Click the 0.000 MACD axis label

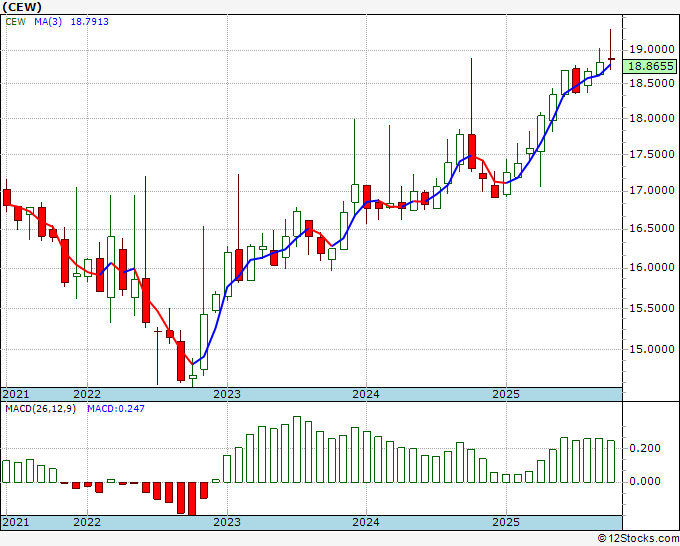(645, 481)
